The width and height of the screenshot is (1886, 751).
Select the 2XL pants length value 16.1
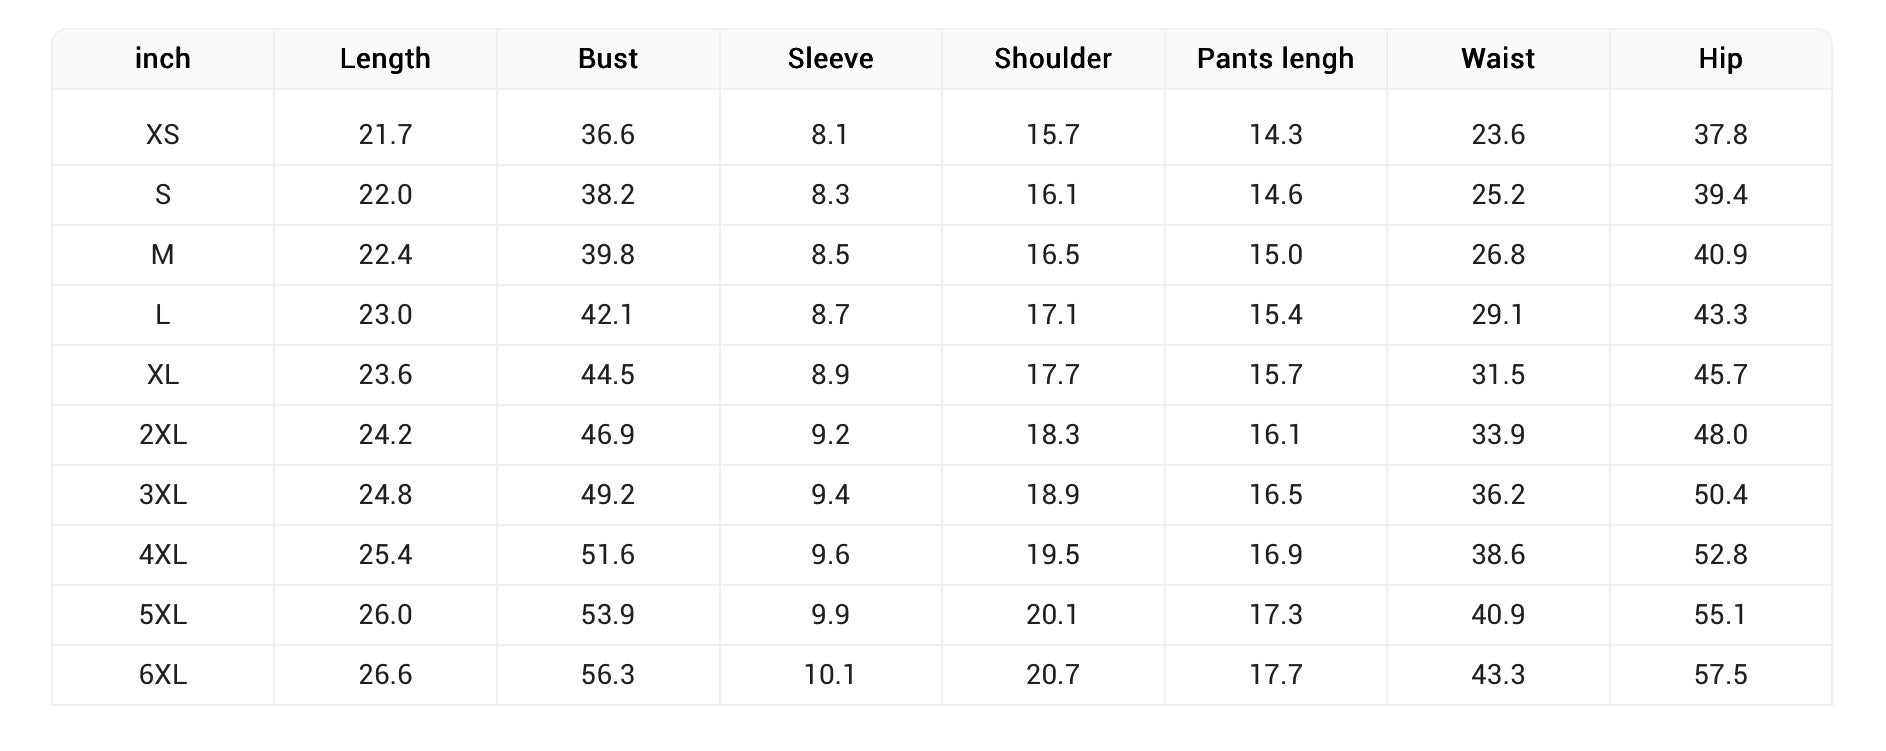pos(1275,435)
